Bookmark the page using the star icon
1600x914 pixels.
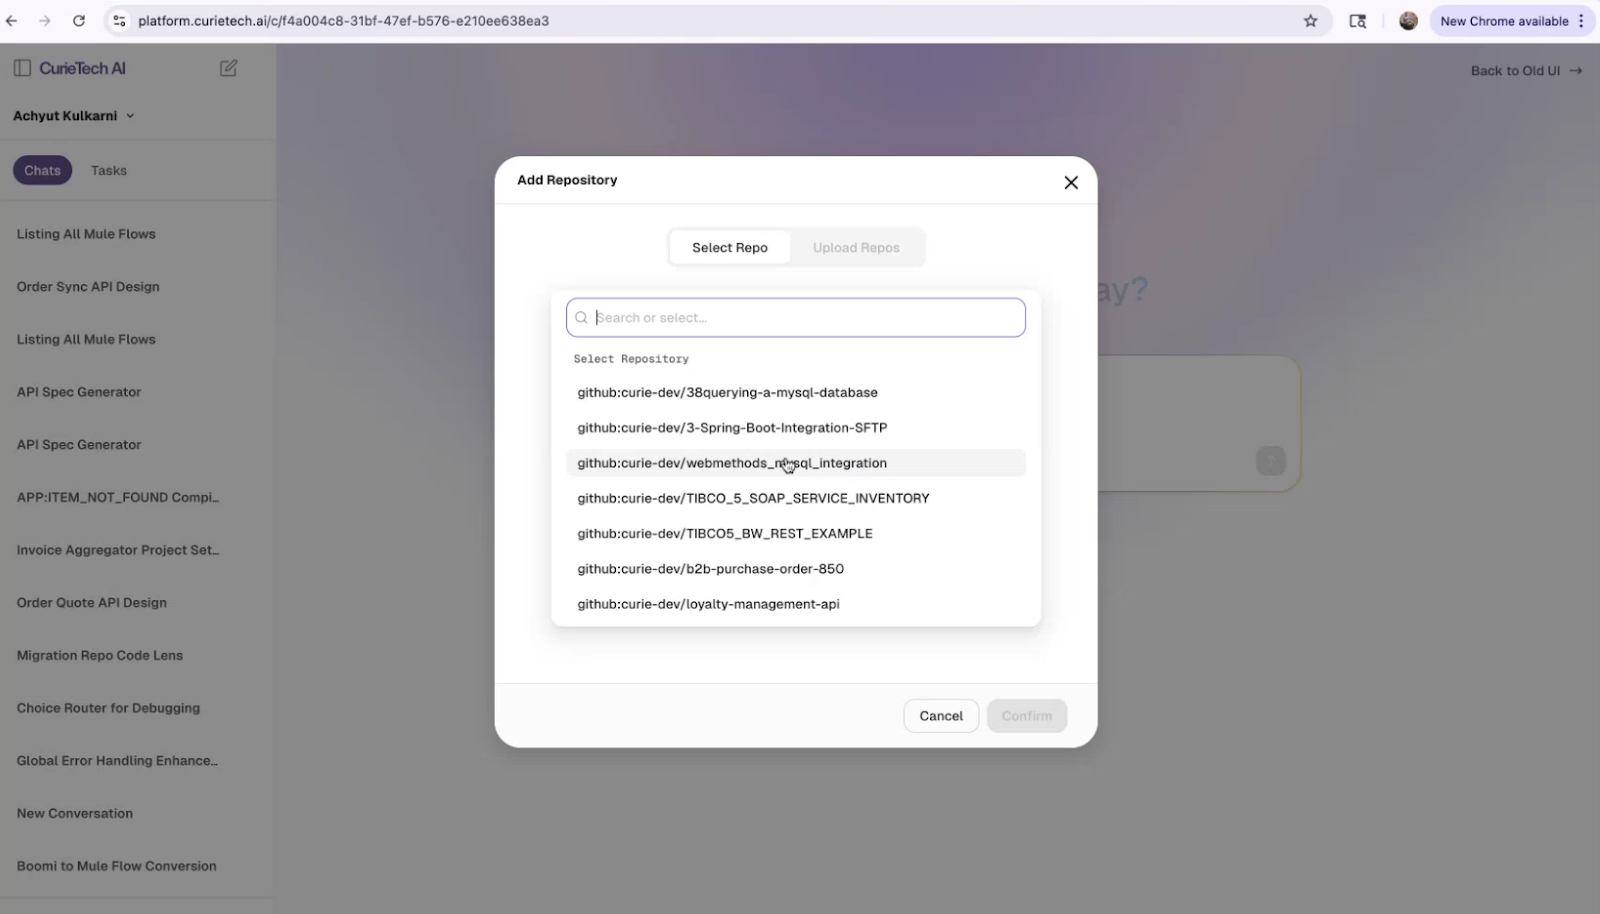(x=1310, y=20)
